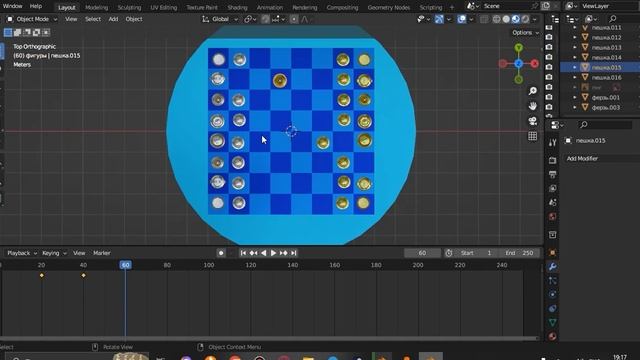Screen dimensions: 640x360
Task: Open the Physics properties tab icon
Action: 552,295
